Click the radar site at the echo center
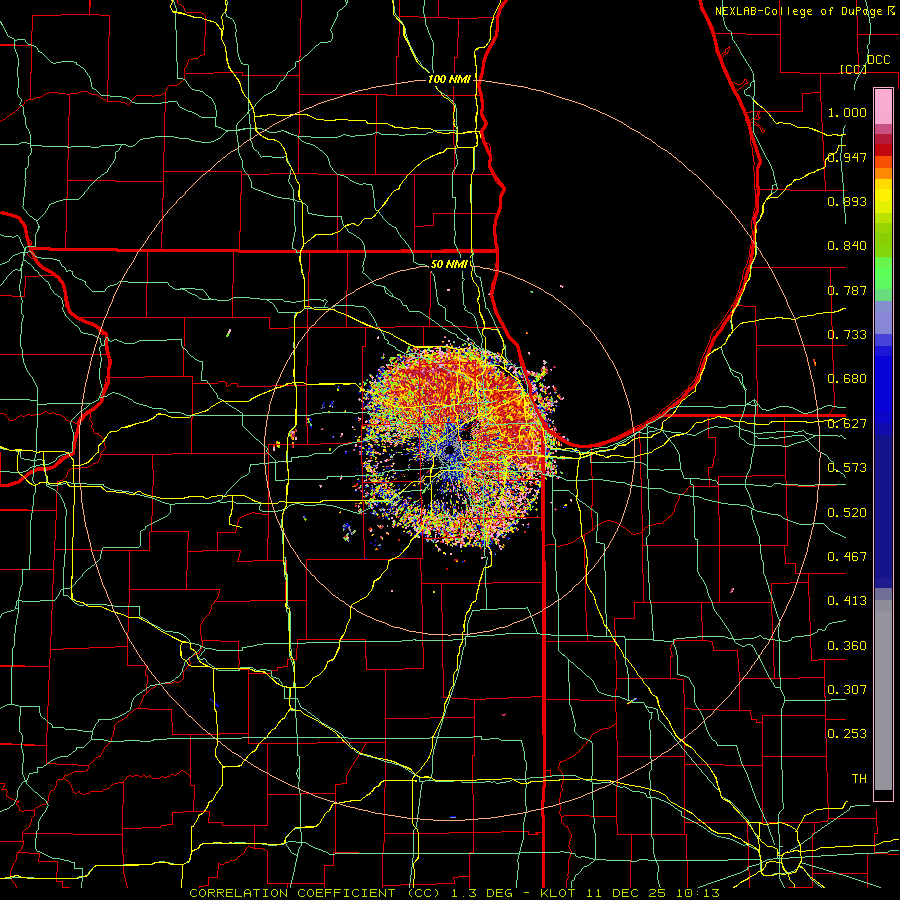 pos(451,449)
